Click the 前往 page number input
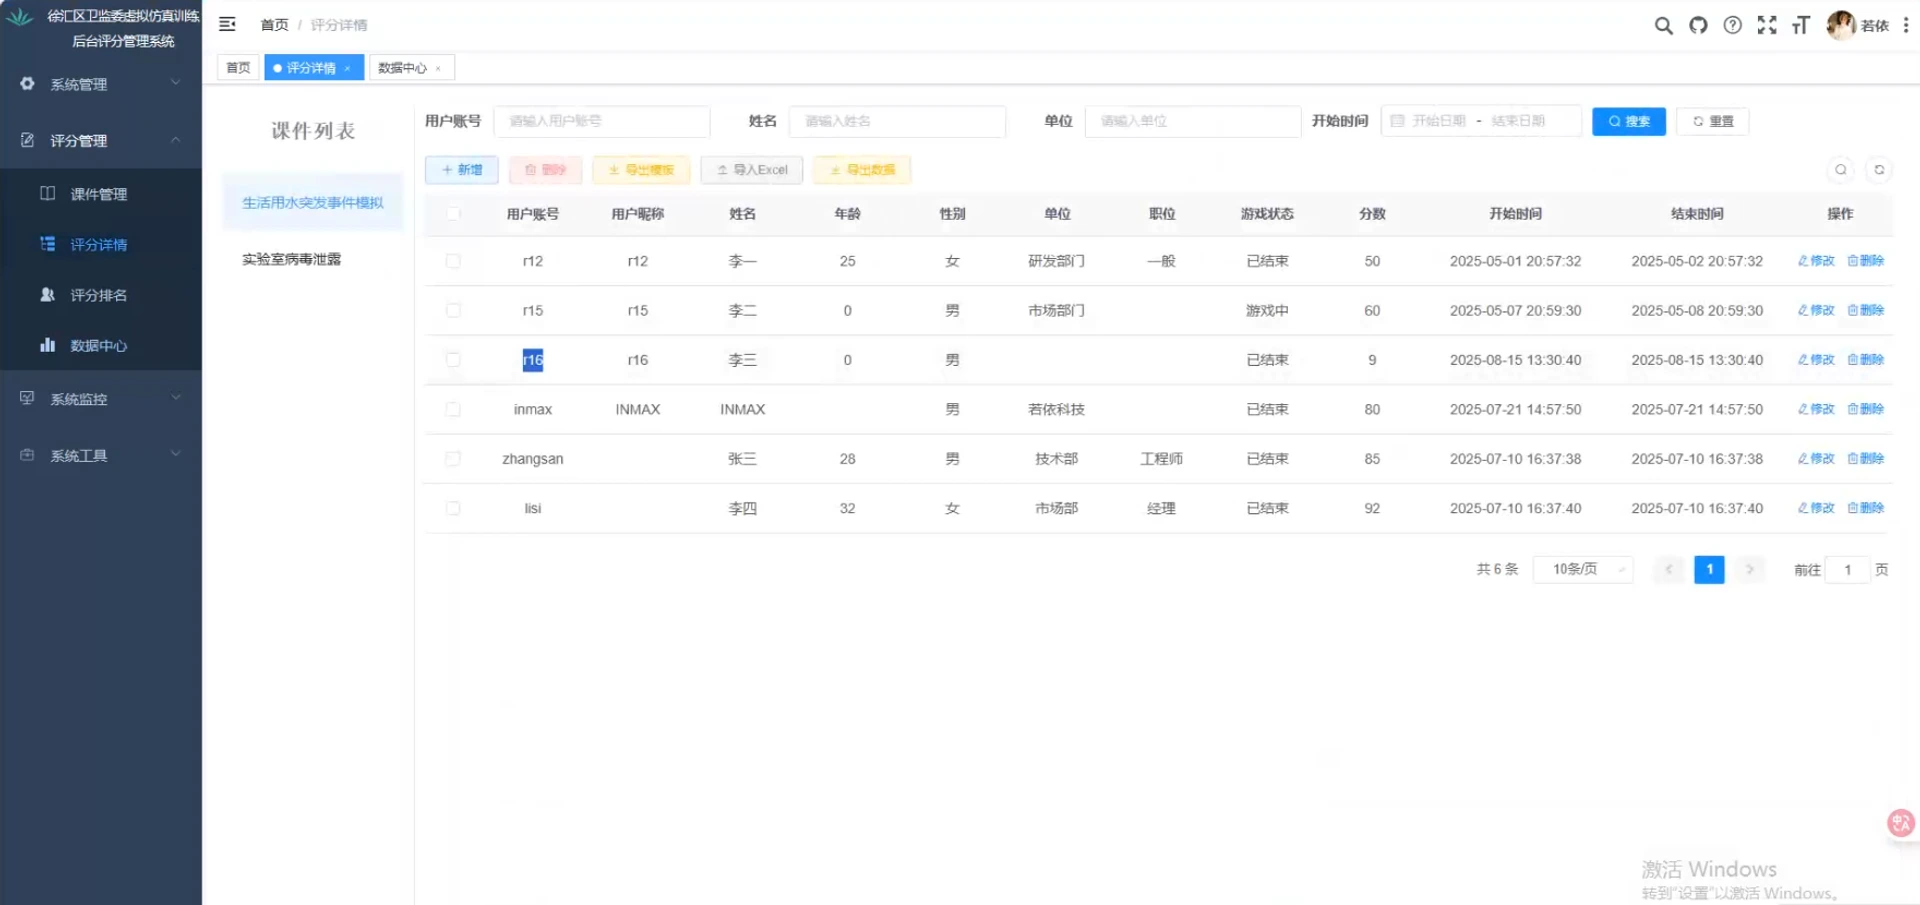The width and height of the screenshot is (1920, 905). (x=1848, y=570)
